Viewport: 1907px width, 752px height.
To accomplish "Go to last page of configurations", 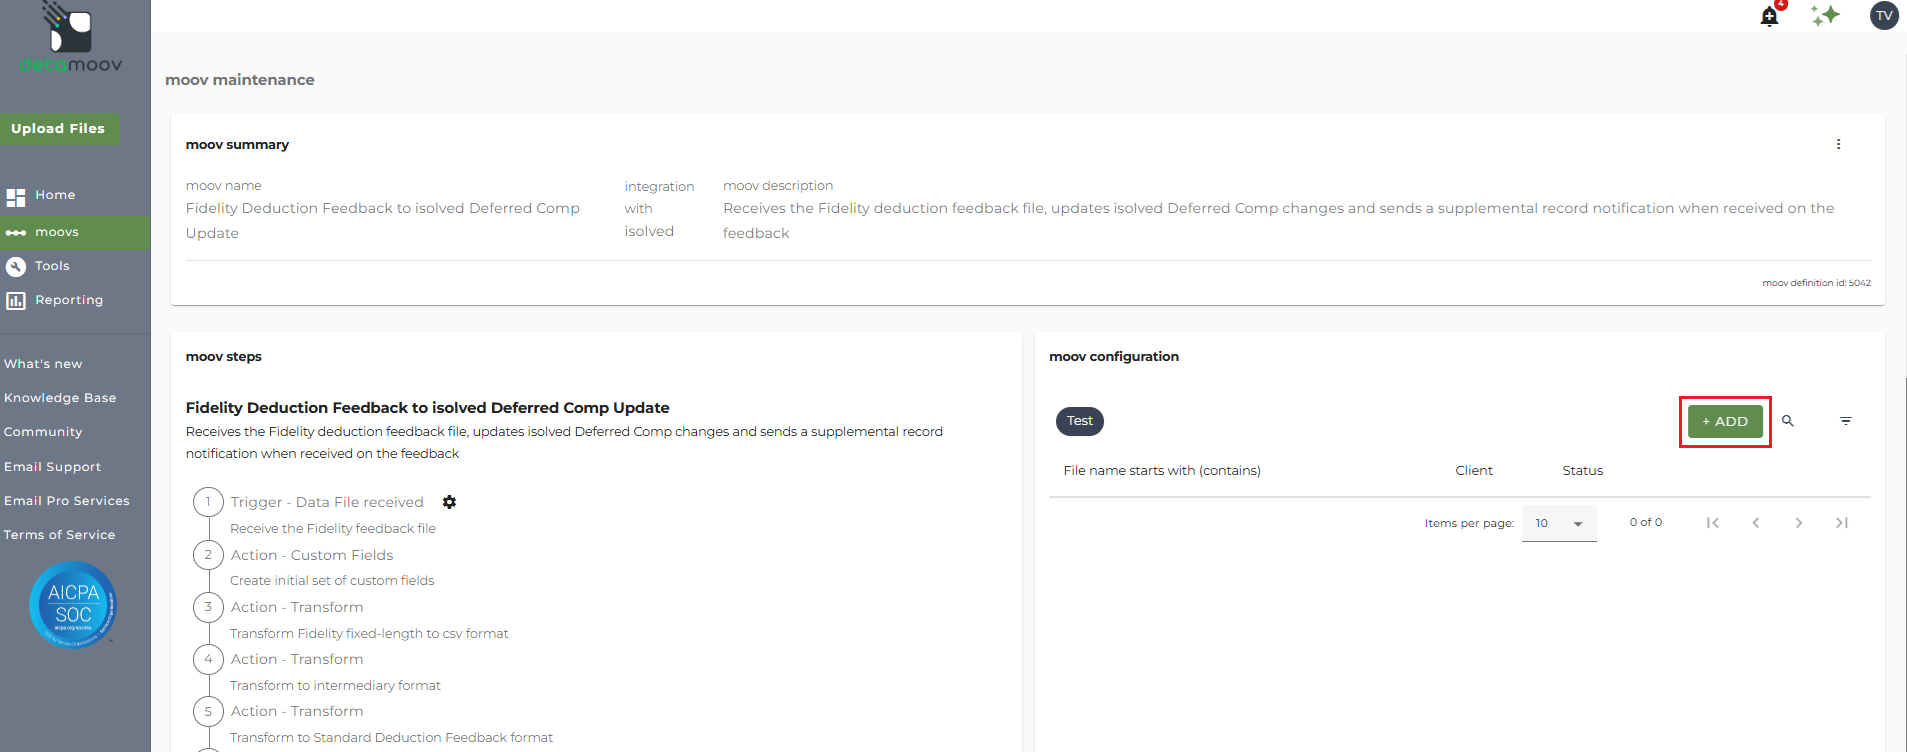I will pyautogui.click(x=1842, y=523).
